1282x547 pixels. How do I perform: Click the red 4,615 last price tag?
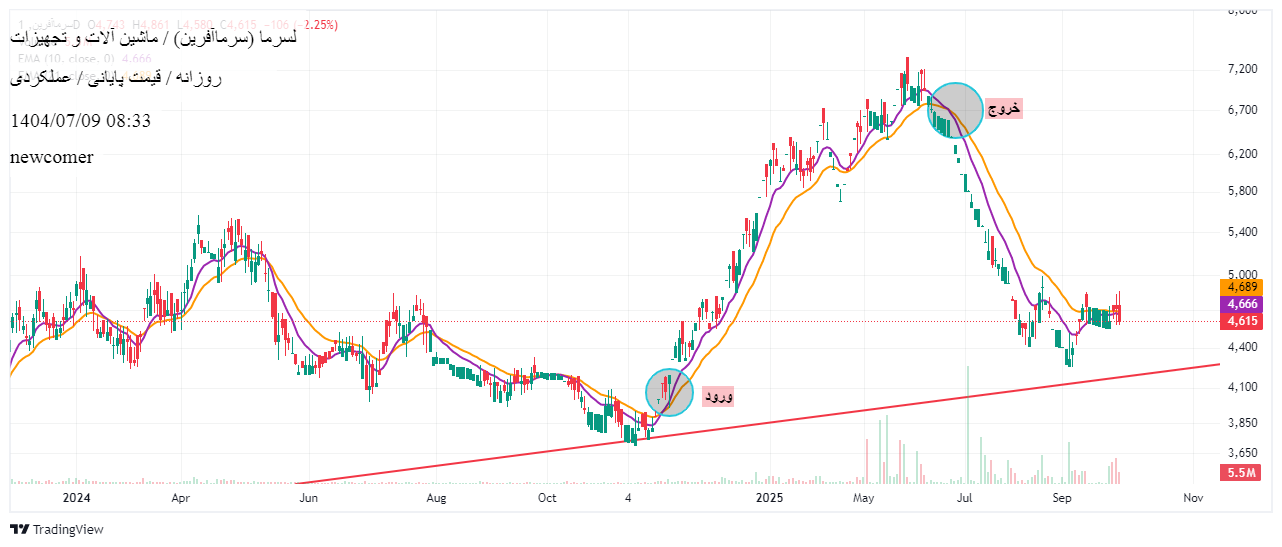(x=1241, y=321)
